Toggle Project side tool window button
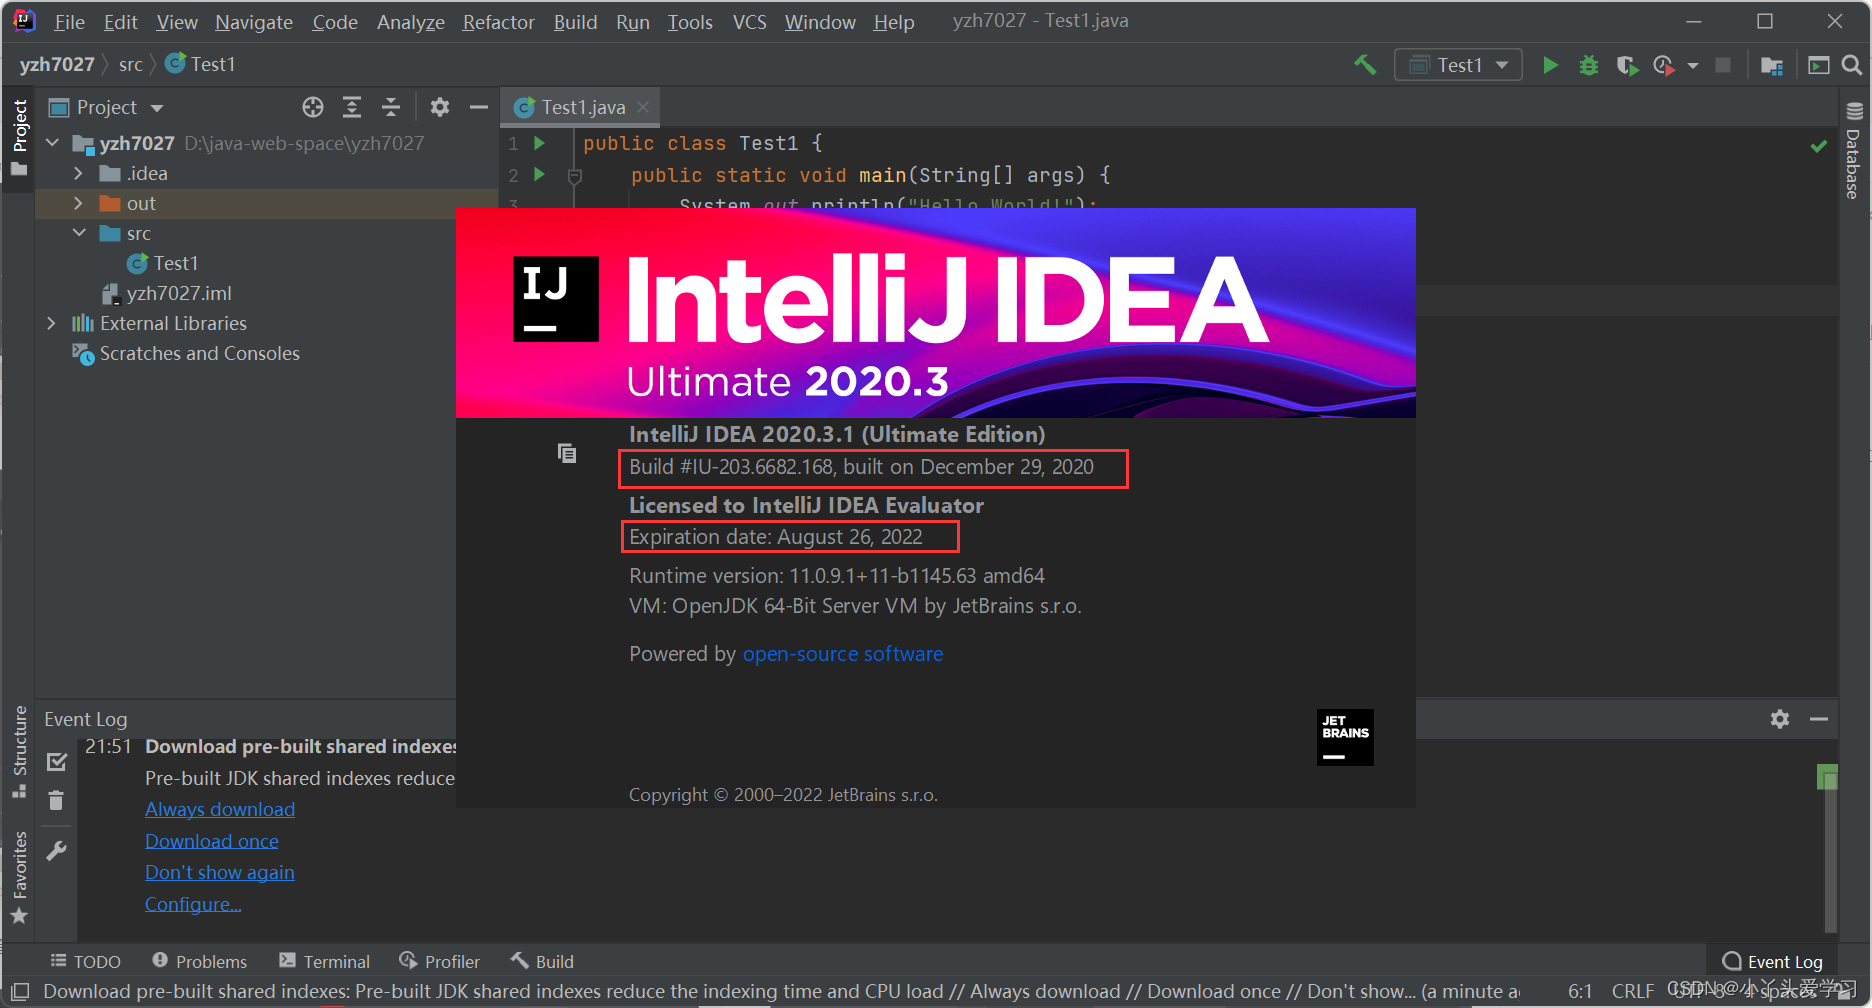This screenshot has height=1008, width=1872. click(x=18, y=137)
